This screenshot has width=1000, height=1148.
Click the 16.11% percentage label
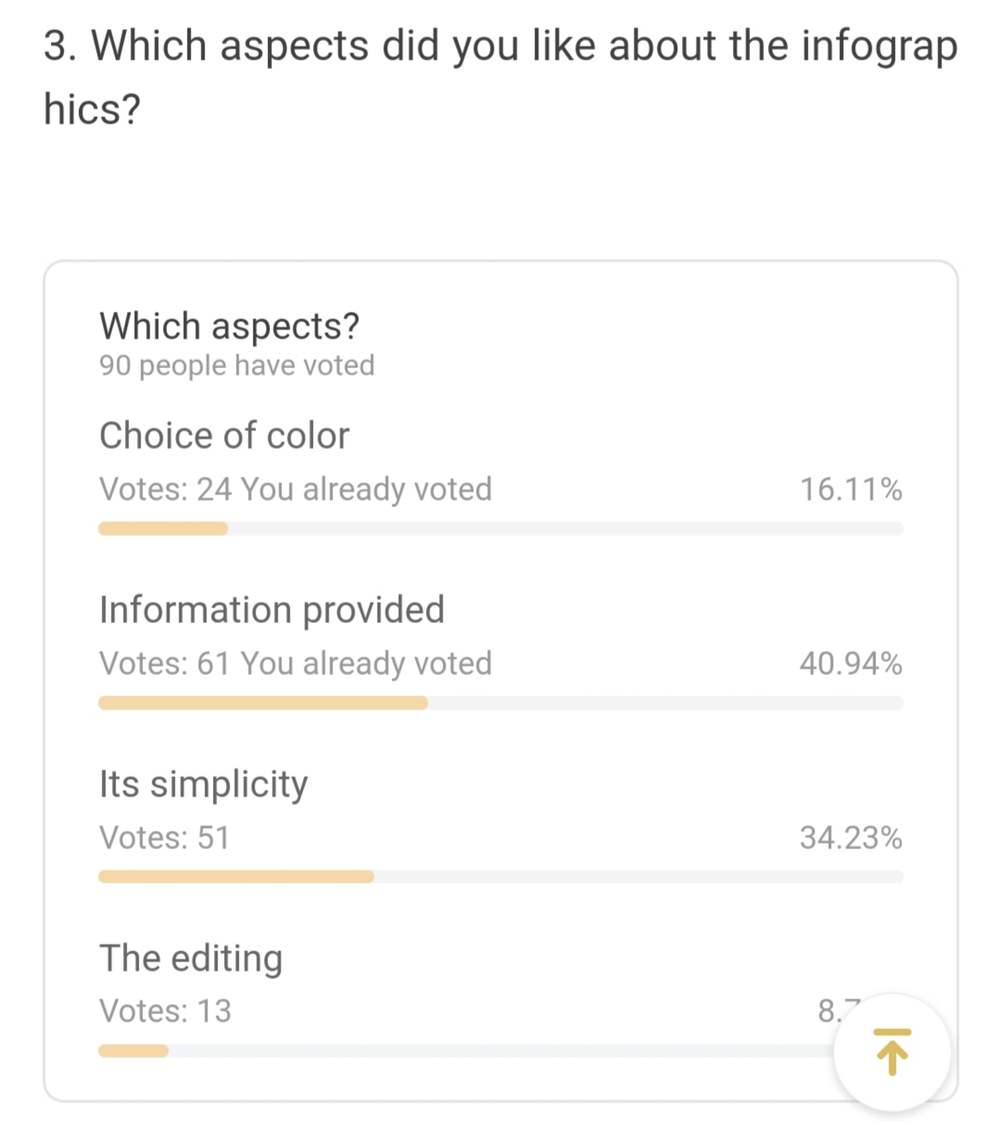pyautogui.click(x=851, y=488)
